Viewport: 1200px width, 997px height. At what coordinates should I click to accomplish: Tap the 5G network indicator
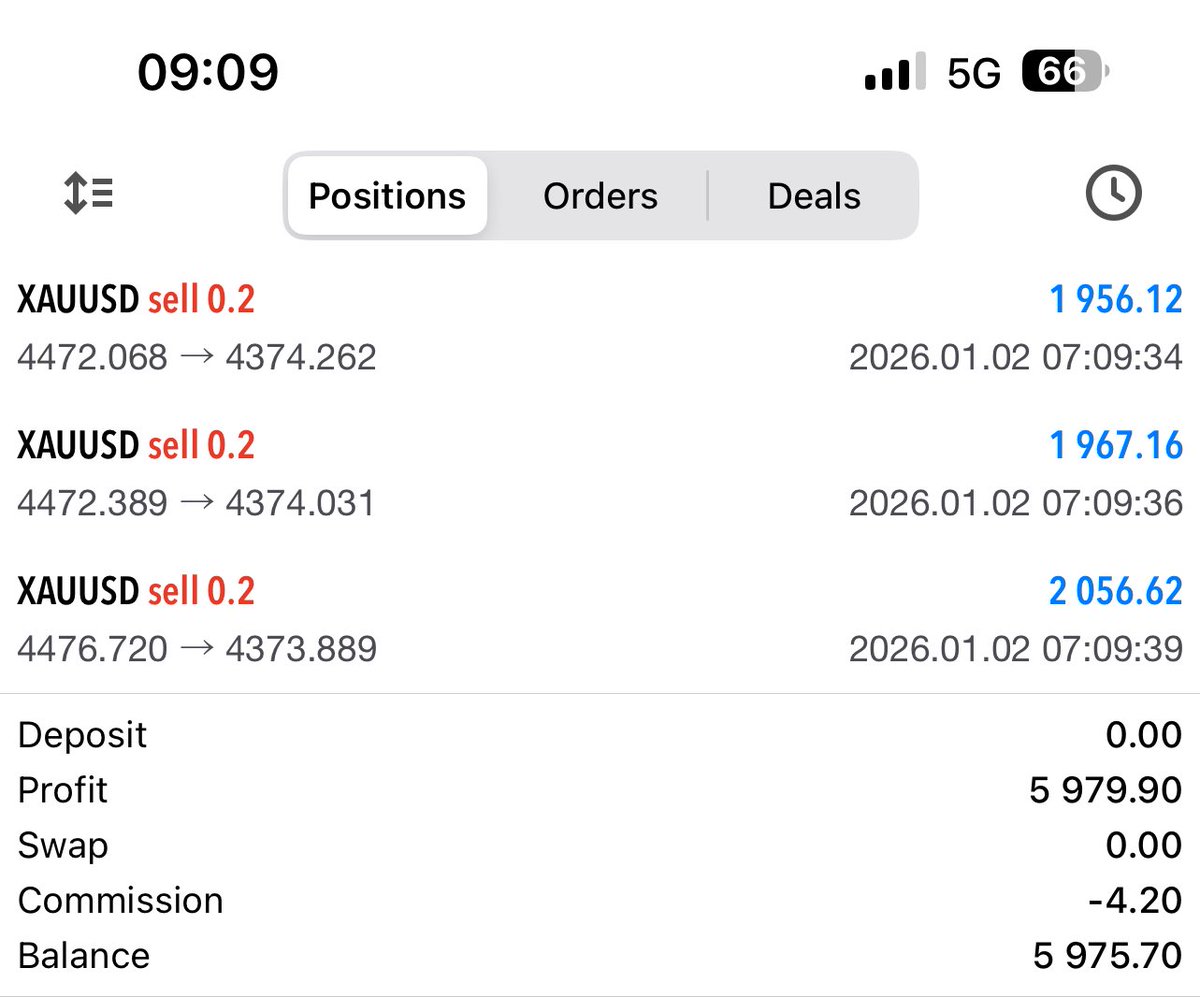tap(974, 74)
